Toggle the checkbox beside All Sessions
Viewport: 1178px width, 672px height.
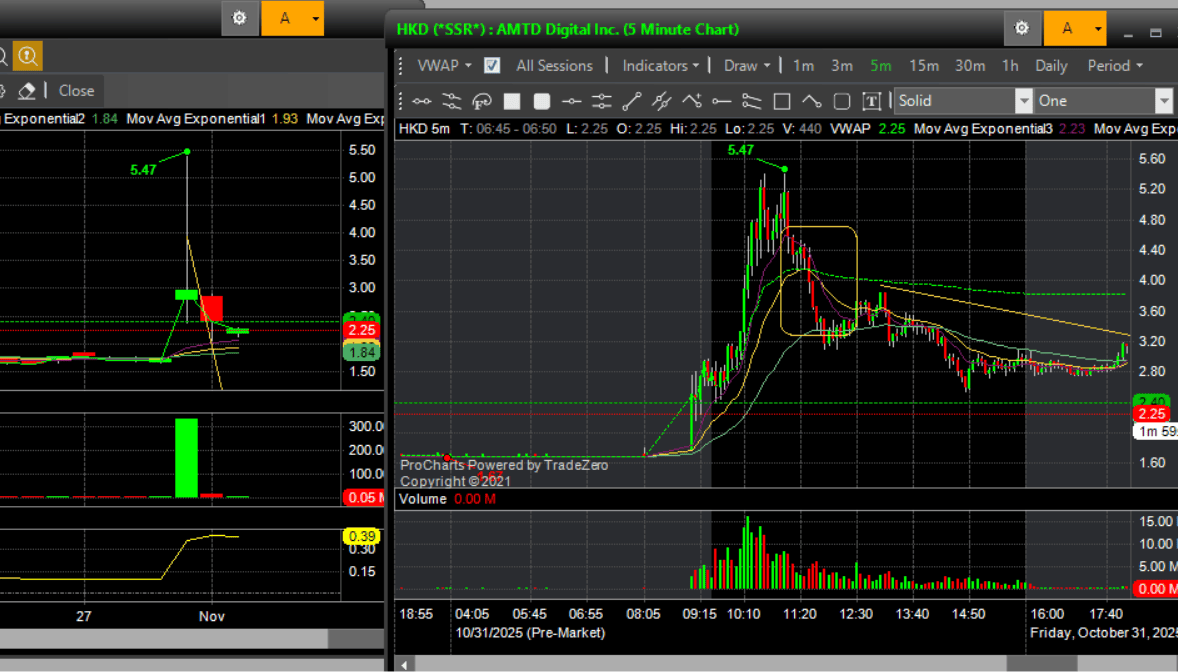[492, 65]
